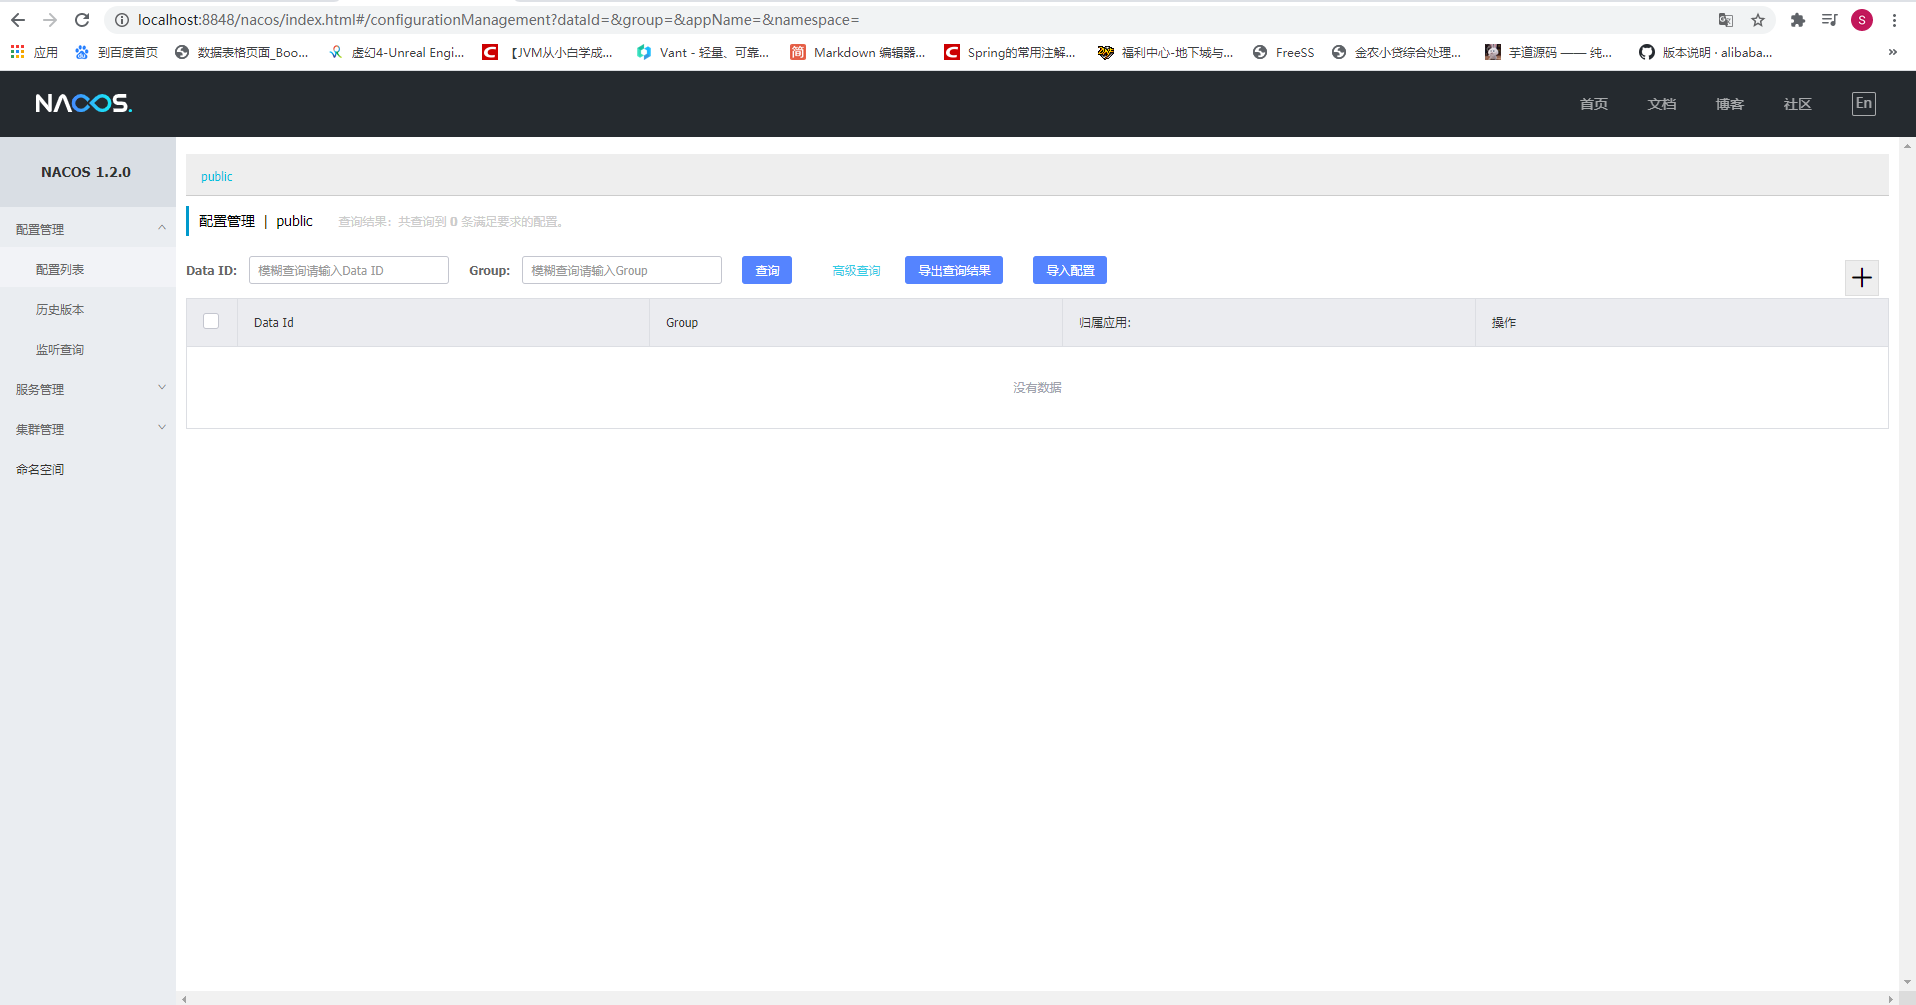Toggle the select-all checkbox in table header
Image resolution: width=1916 pixels, height=1005 pixels.
211,321
